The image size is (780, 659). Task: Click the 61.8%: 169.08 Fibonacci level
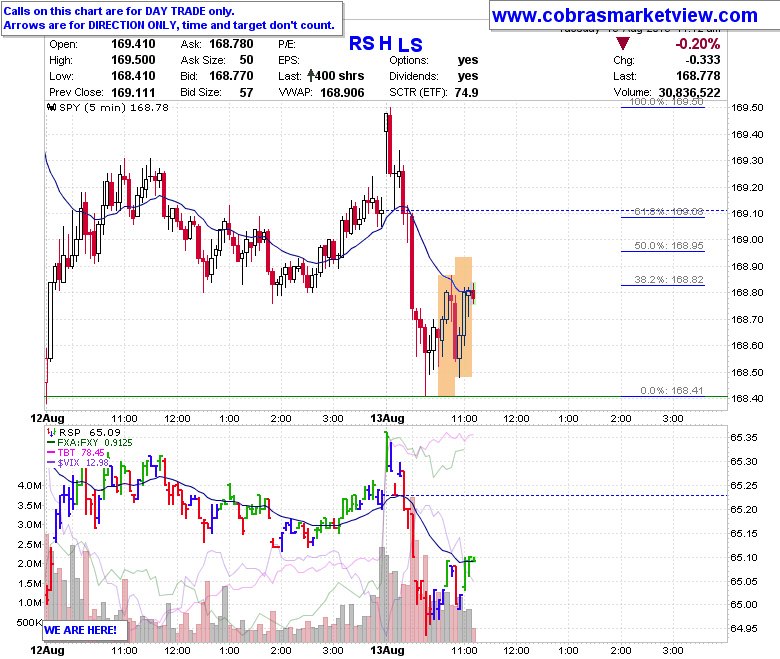pos(669,212)
